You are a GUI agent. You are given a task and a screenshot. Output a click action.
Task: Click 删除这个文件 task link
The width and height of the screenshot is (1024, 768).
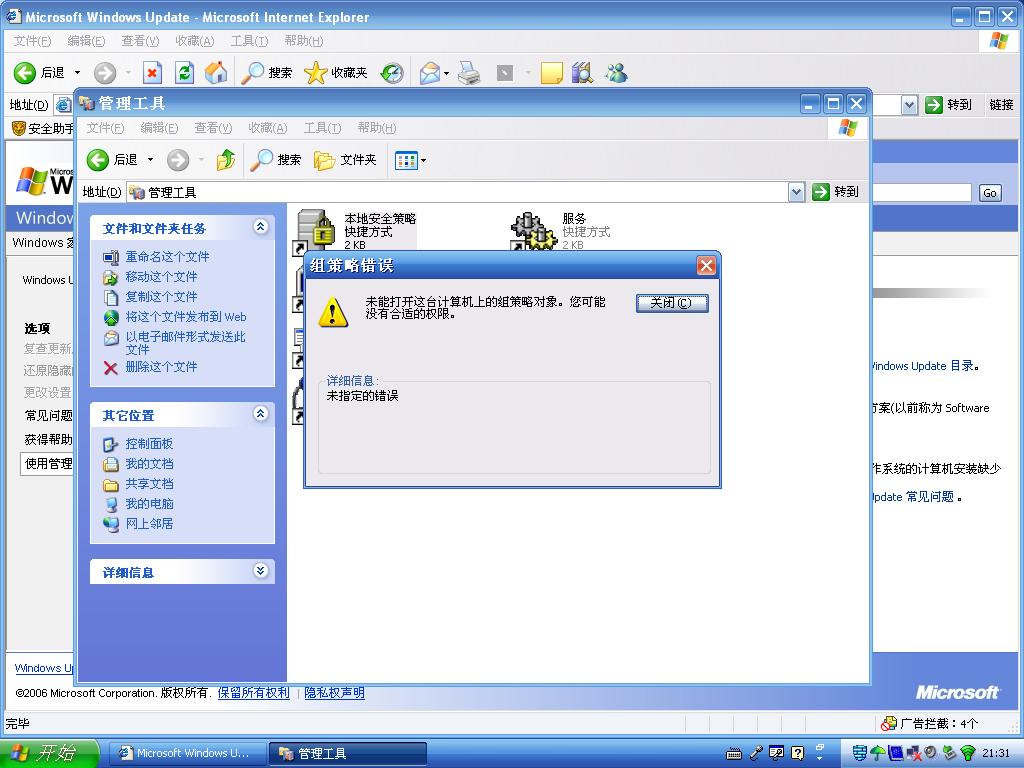[161, 367]
